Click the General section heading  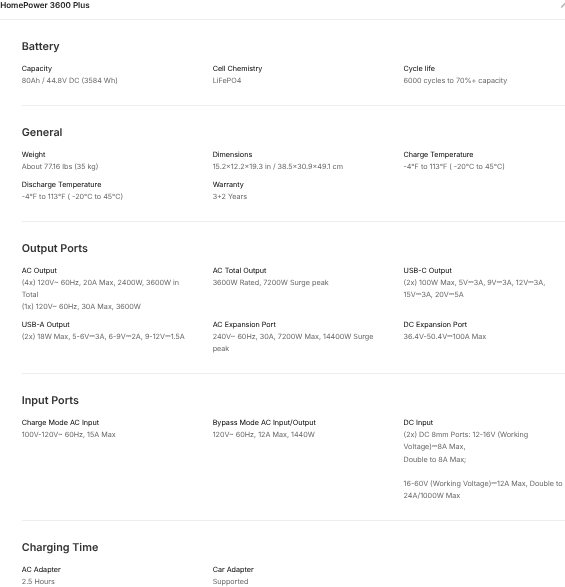coord(42,132)
